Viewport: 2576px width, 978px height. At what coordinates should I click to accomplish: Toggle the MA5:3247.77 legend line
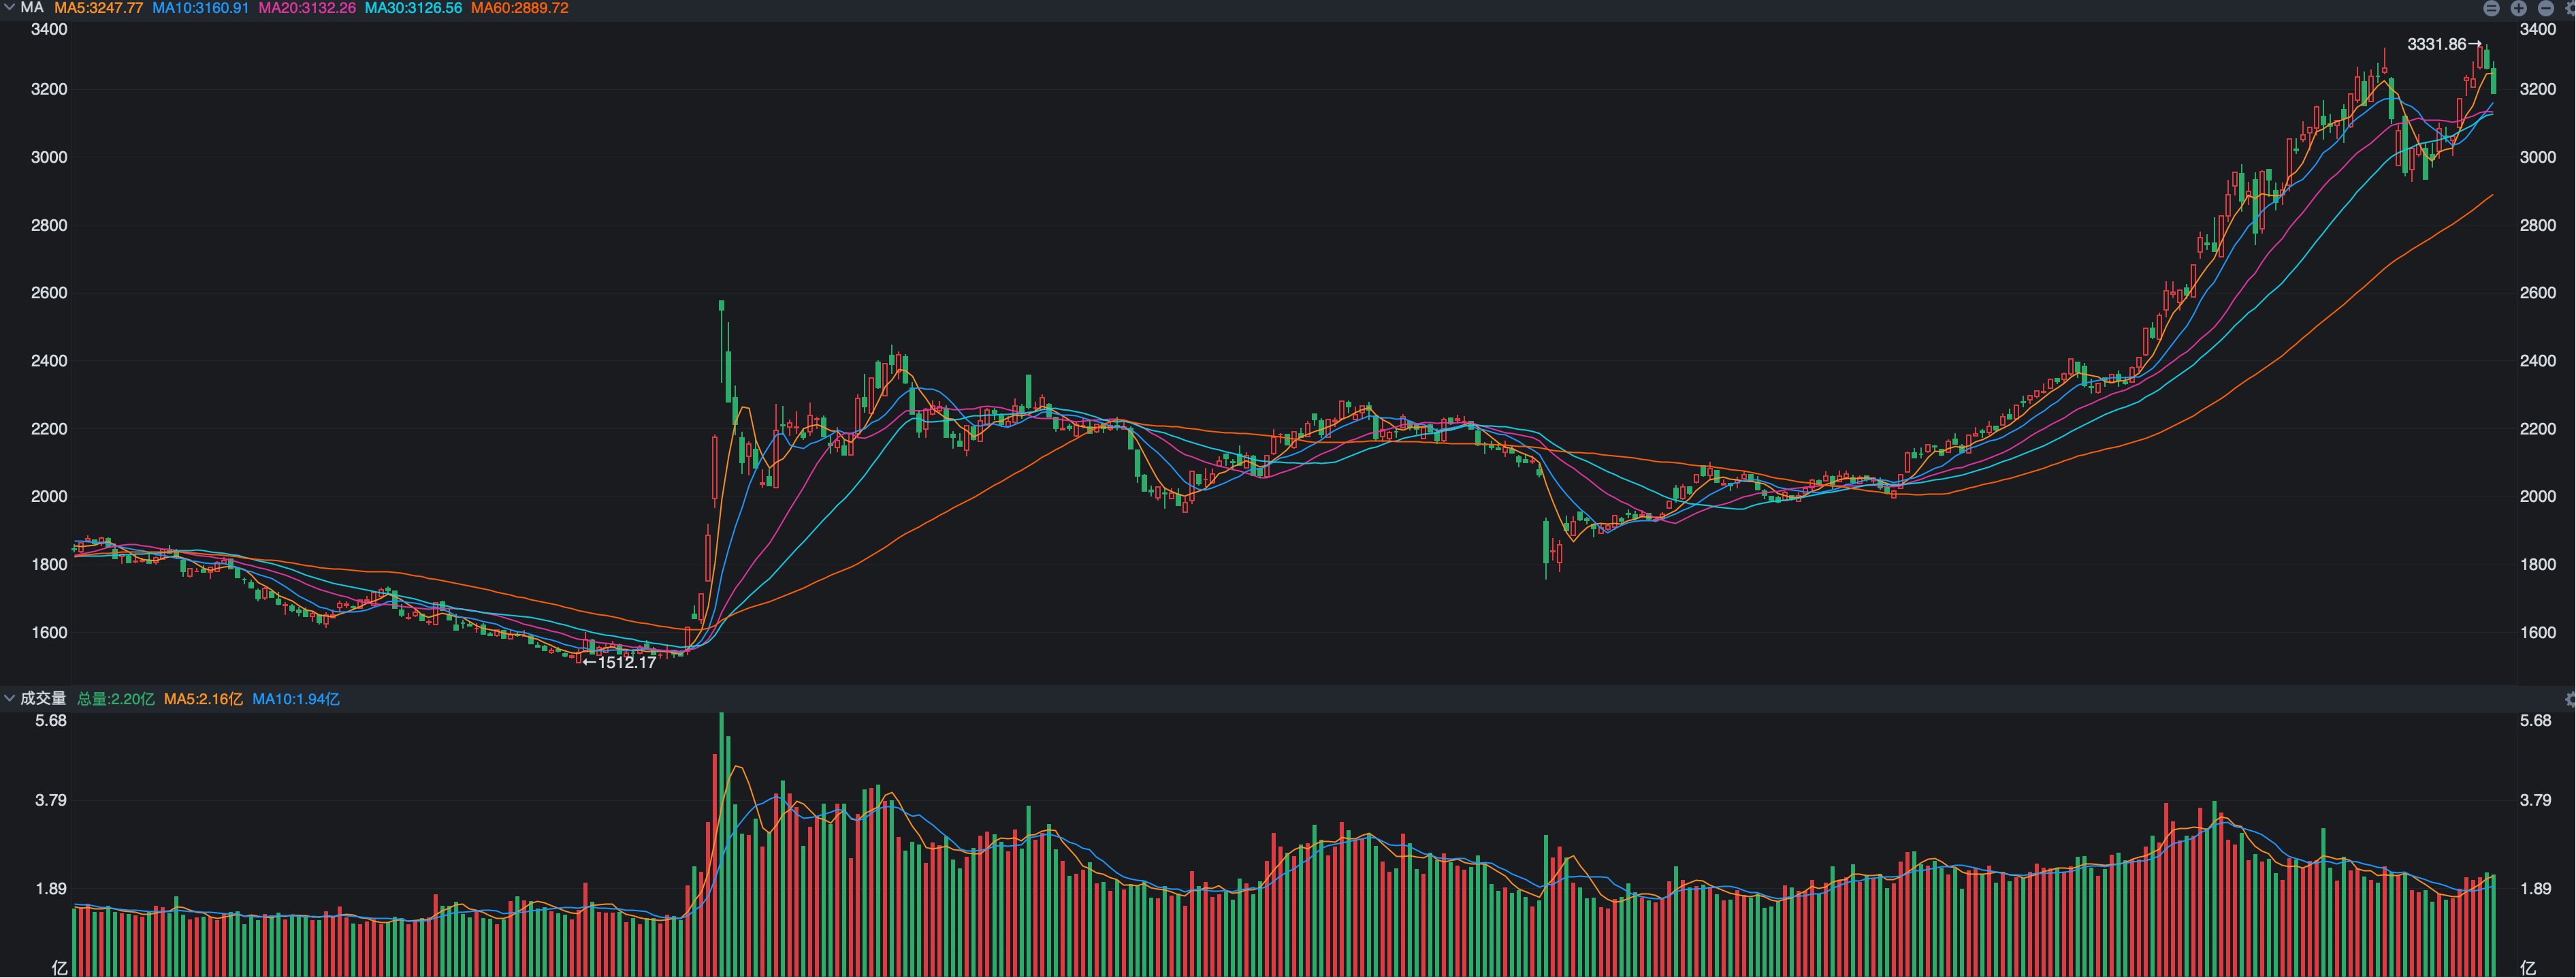[98, 8]
